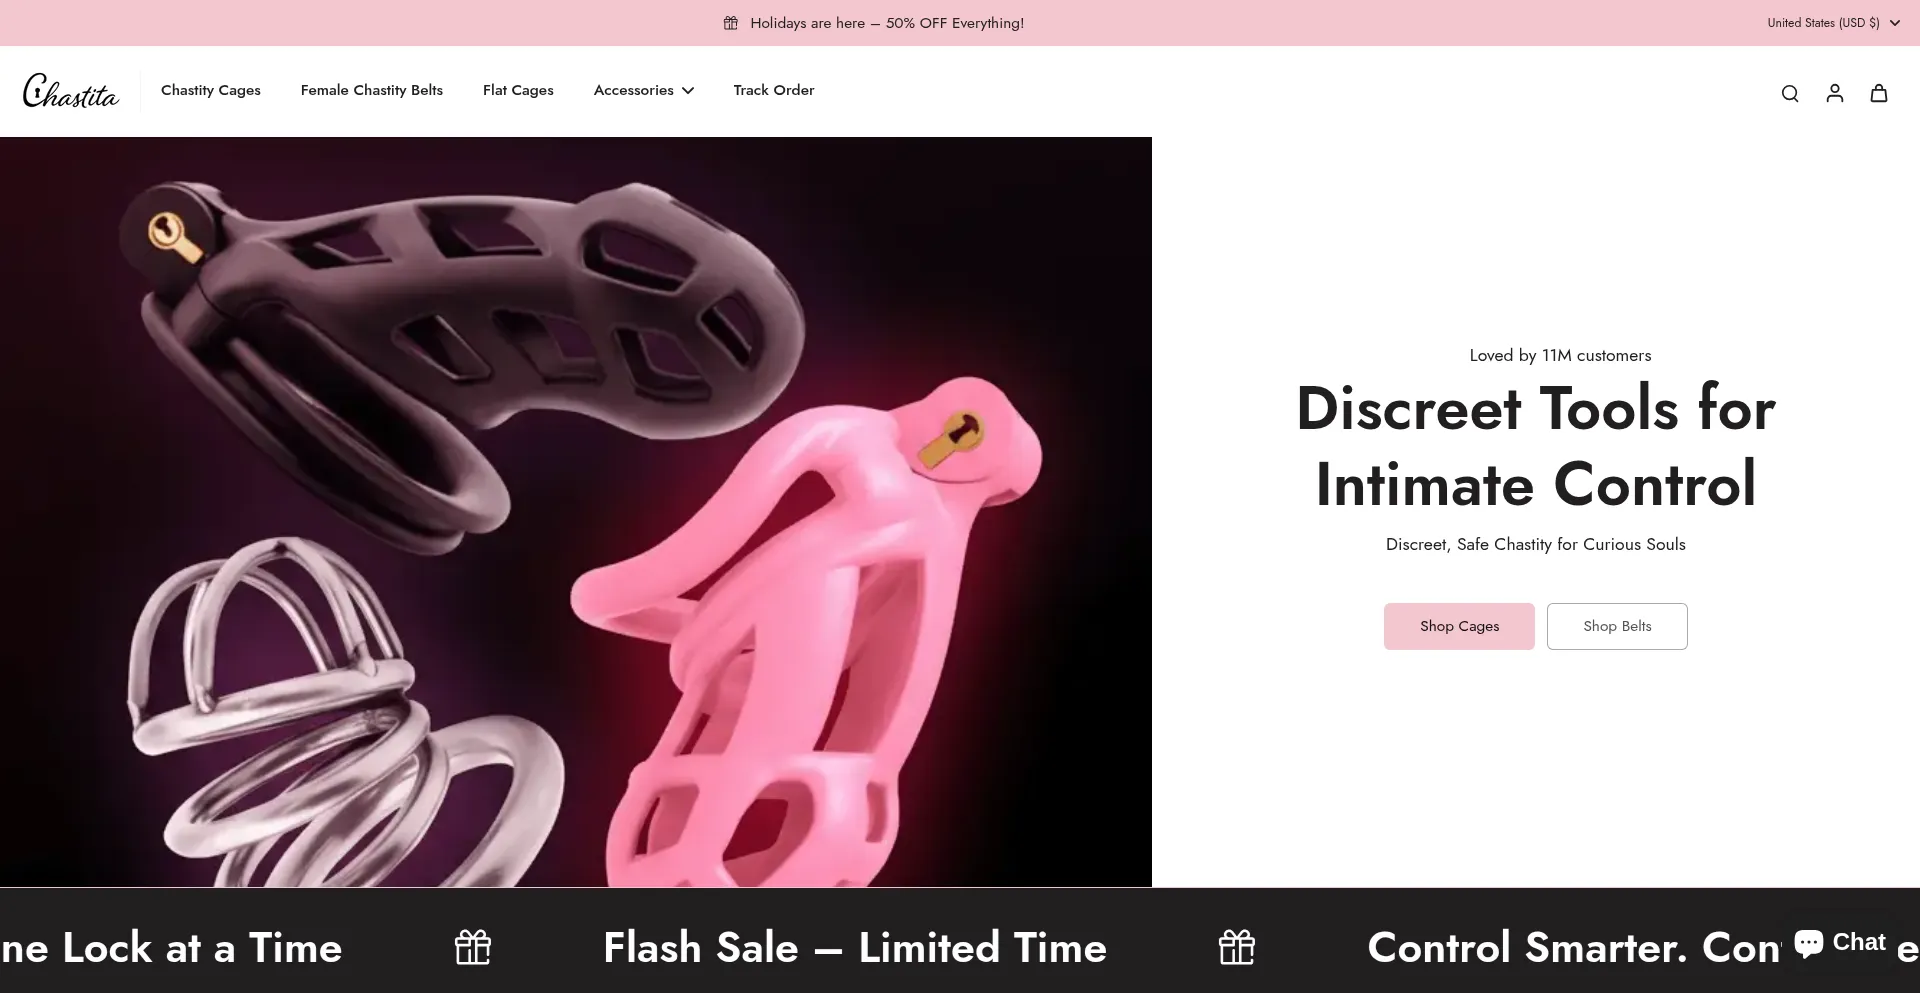Go to Chastity Cages menu item
The height and width of the screenshot is (993, 1920).
[211, 90]
